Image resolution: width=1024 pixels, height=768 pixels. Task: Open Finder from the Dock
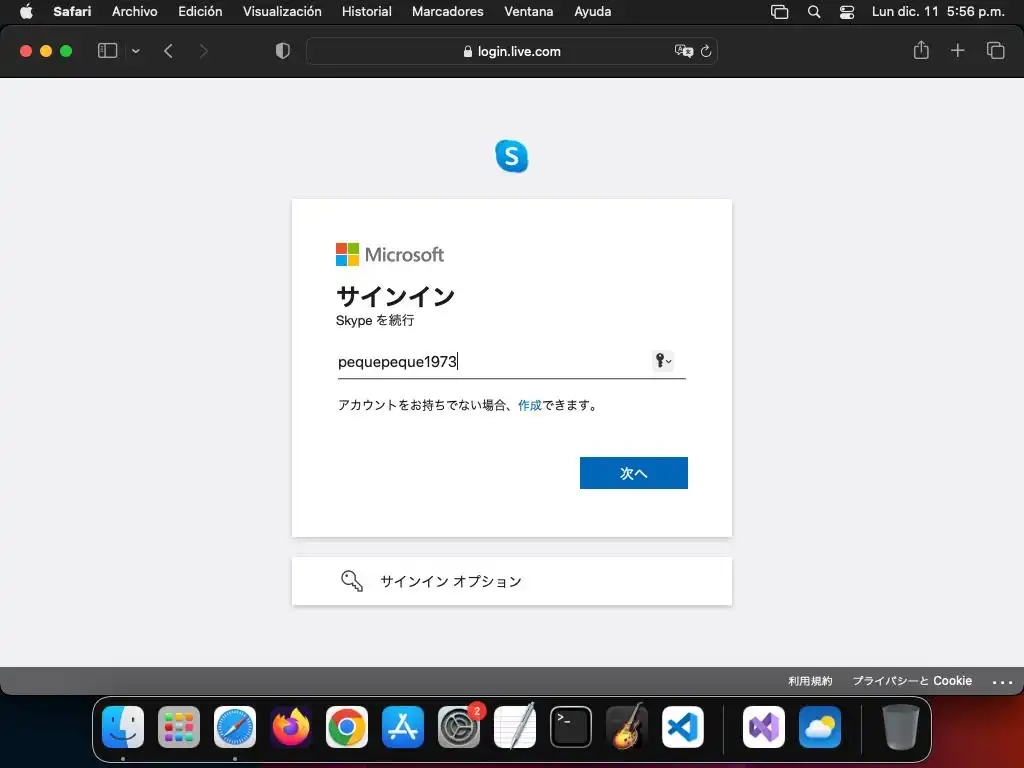point(123,727)
